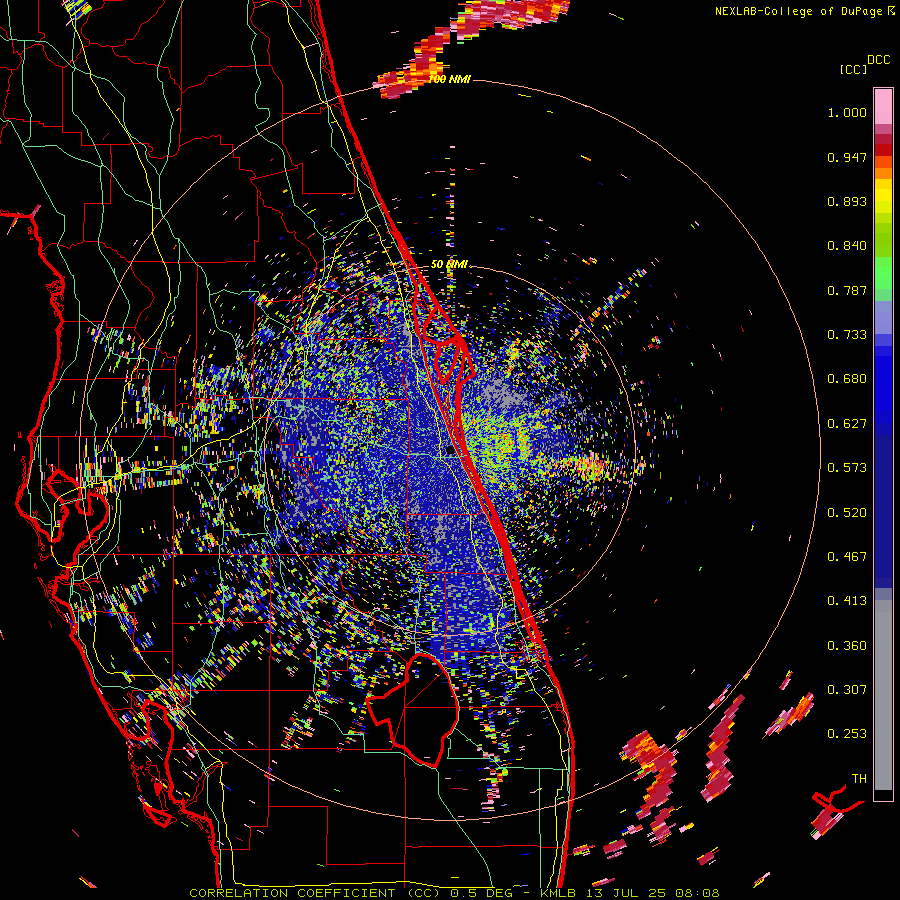Click the 0.947 scale value
900x900 pixels.
[847, 157]
